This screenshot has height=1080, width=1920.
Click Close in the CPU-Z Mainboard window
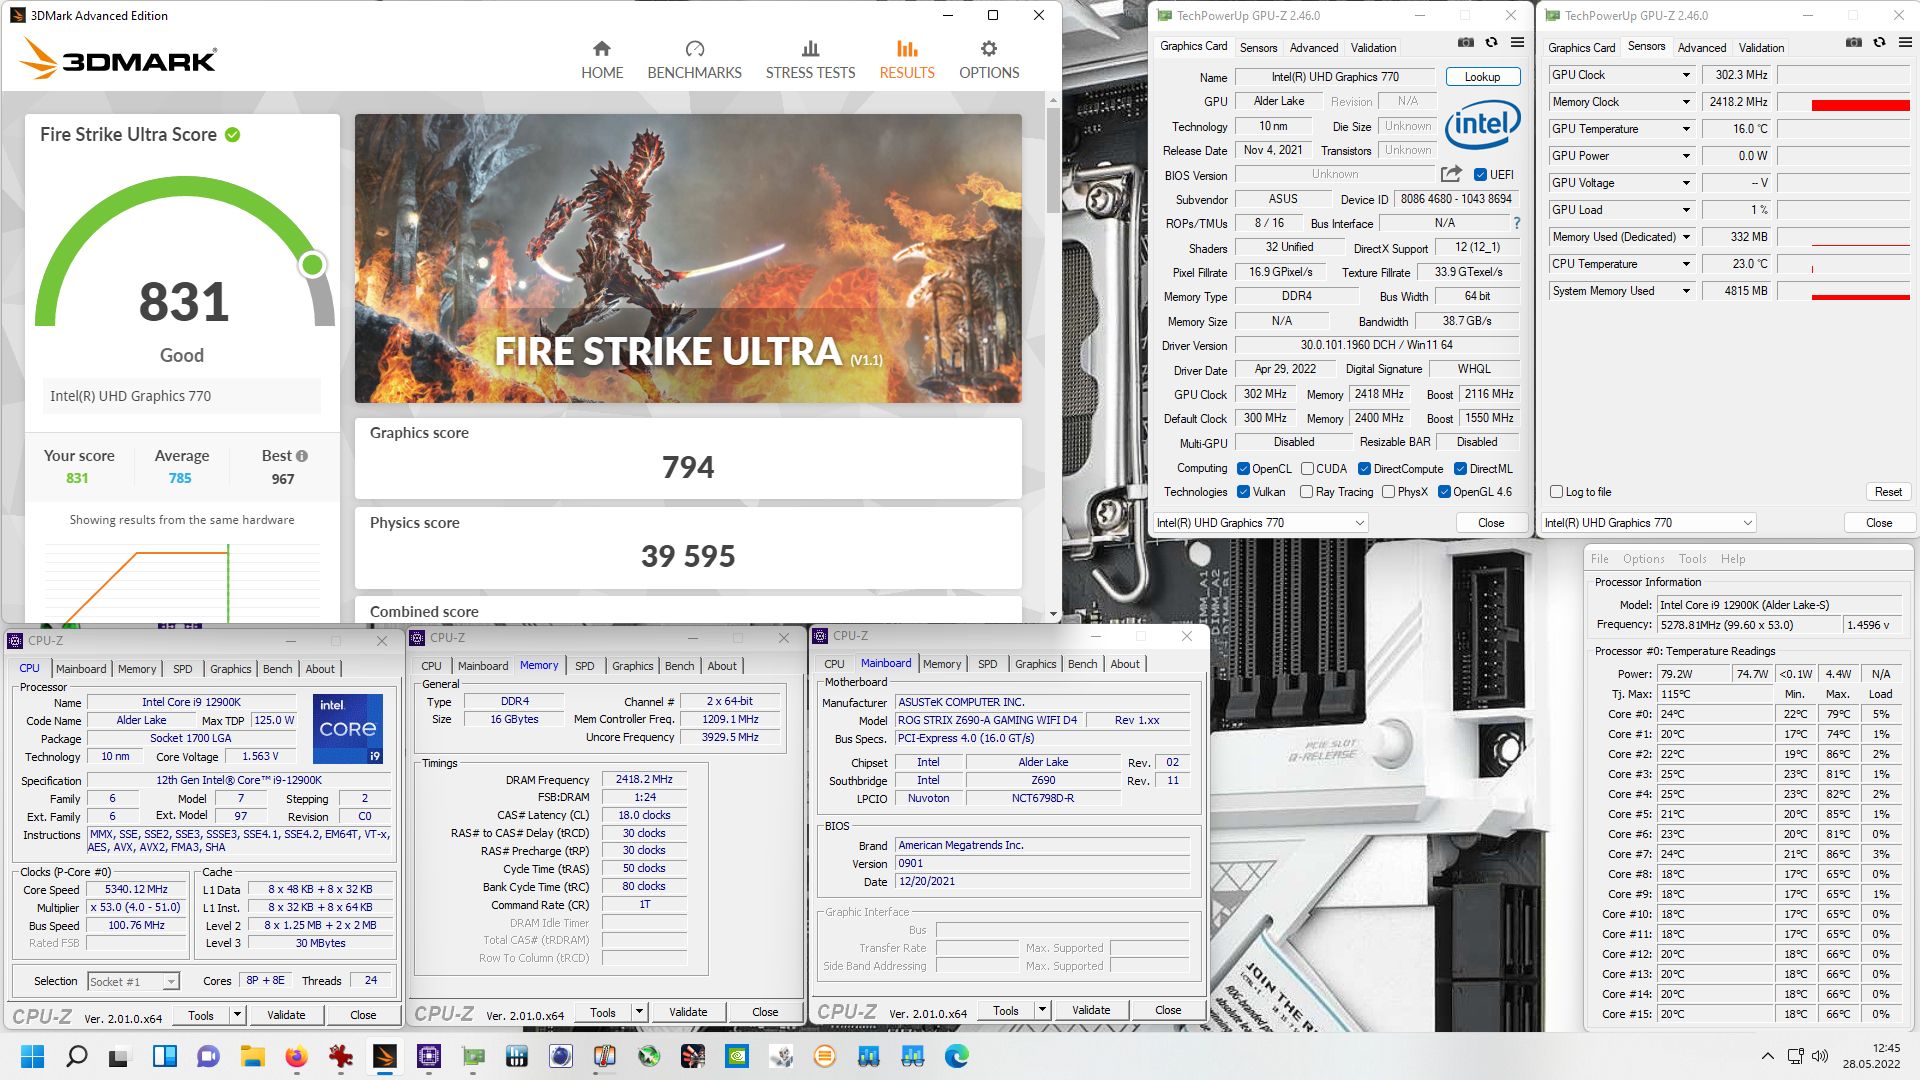click(1168, 1010)
